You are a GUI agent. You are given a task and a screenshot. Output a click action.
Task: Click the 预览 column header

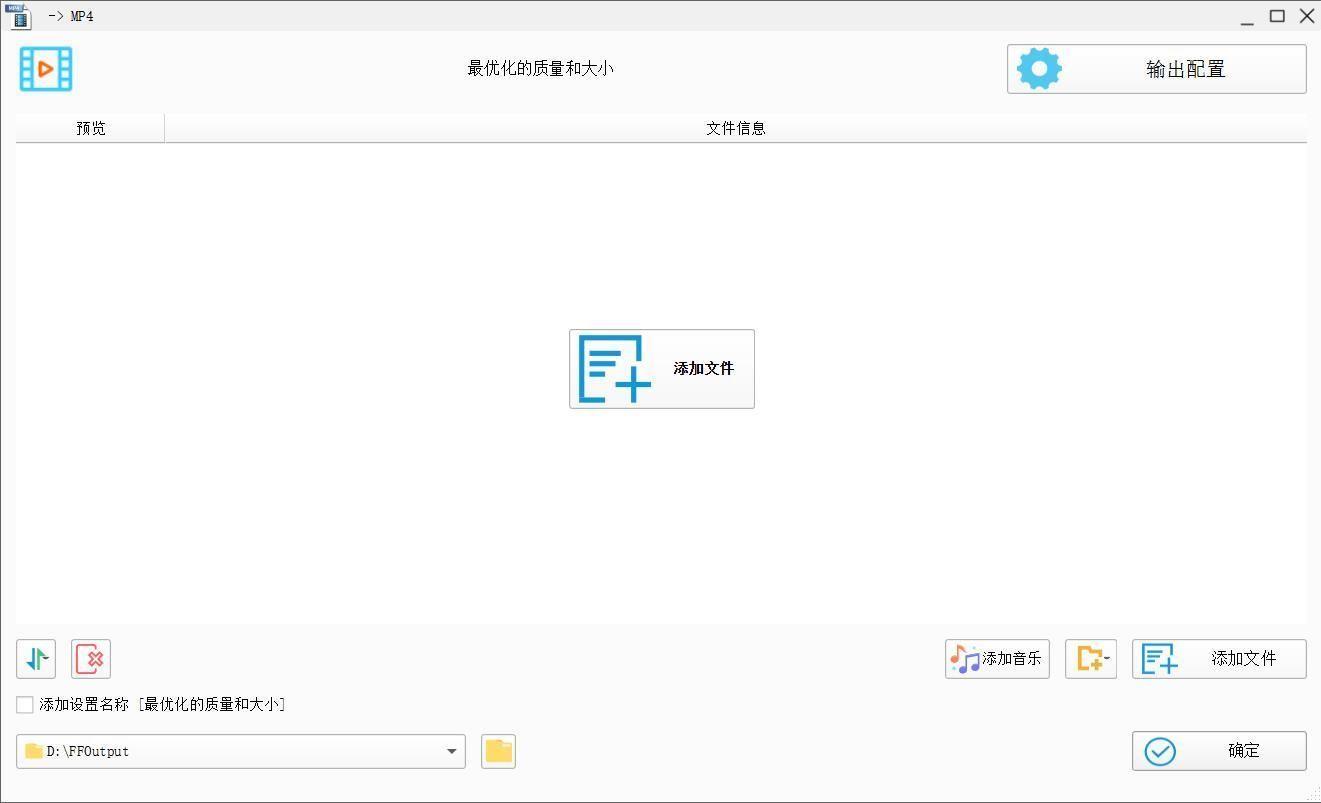click(90, 128)
